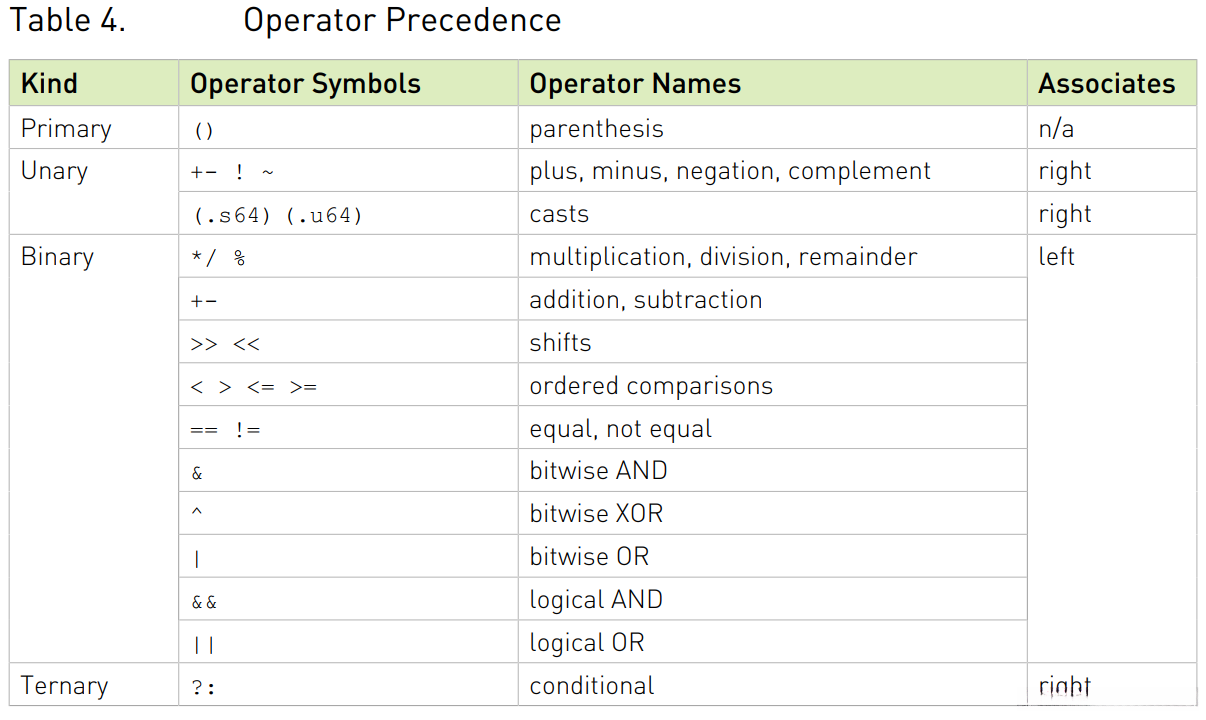This screenshot has height=720, width=1206.
Task: Click the 'Operator Names' column header
Action: (x=635, y=84)
